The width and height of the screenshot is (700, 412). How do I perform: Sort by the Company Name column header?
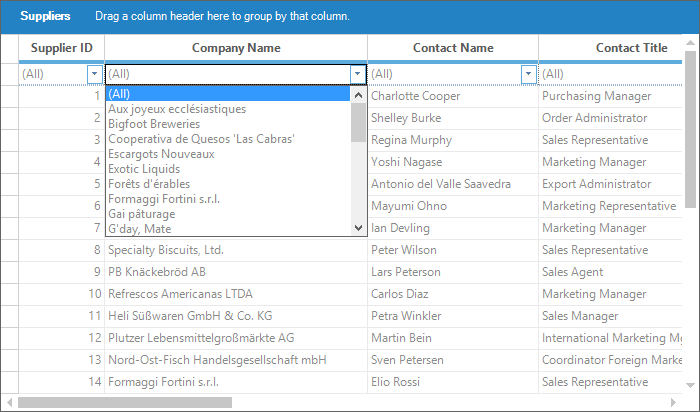(236, 48)
